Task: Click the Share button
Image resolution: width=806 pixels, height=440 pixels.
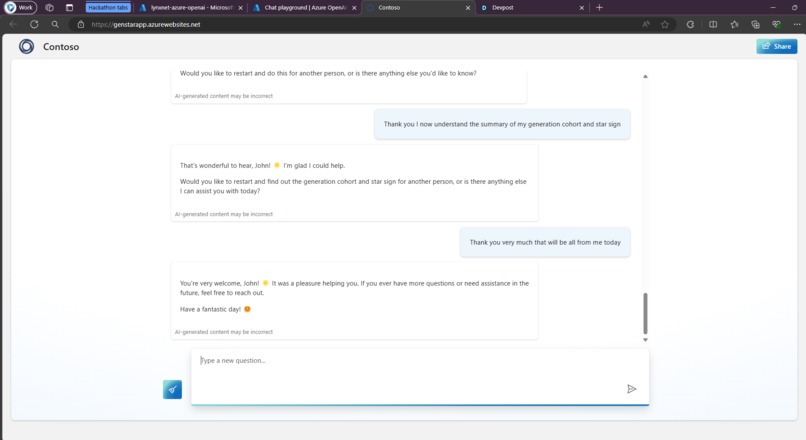Action: tap(777, 46)
